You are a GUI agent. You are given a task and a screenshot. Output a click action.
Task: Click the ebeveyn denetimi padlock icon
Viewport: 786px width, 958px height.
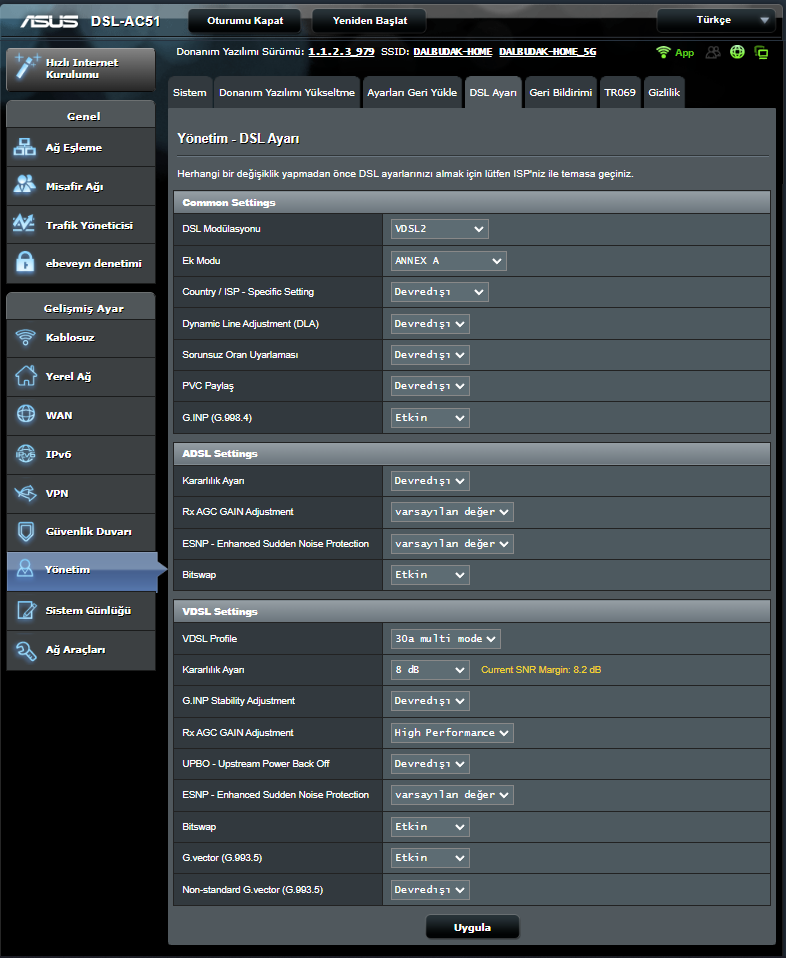point(24,263)
